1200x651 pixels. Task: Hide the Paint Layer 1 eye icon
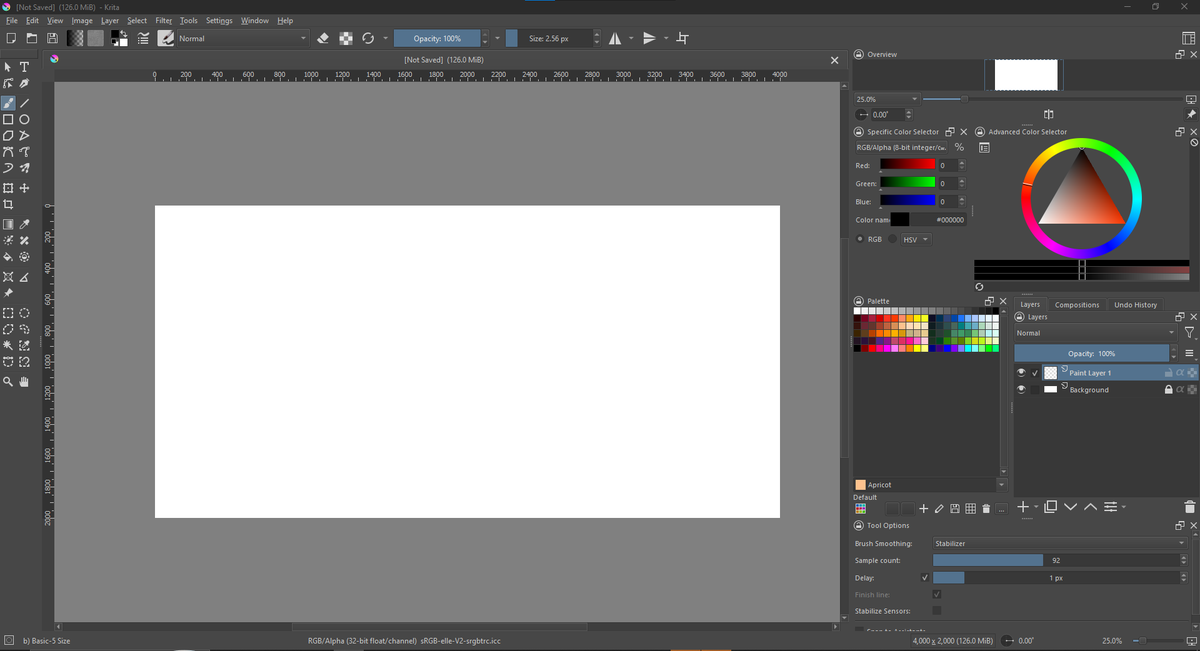[1021, 372]
